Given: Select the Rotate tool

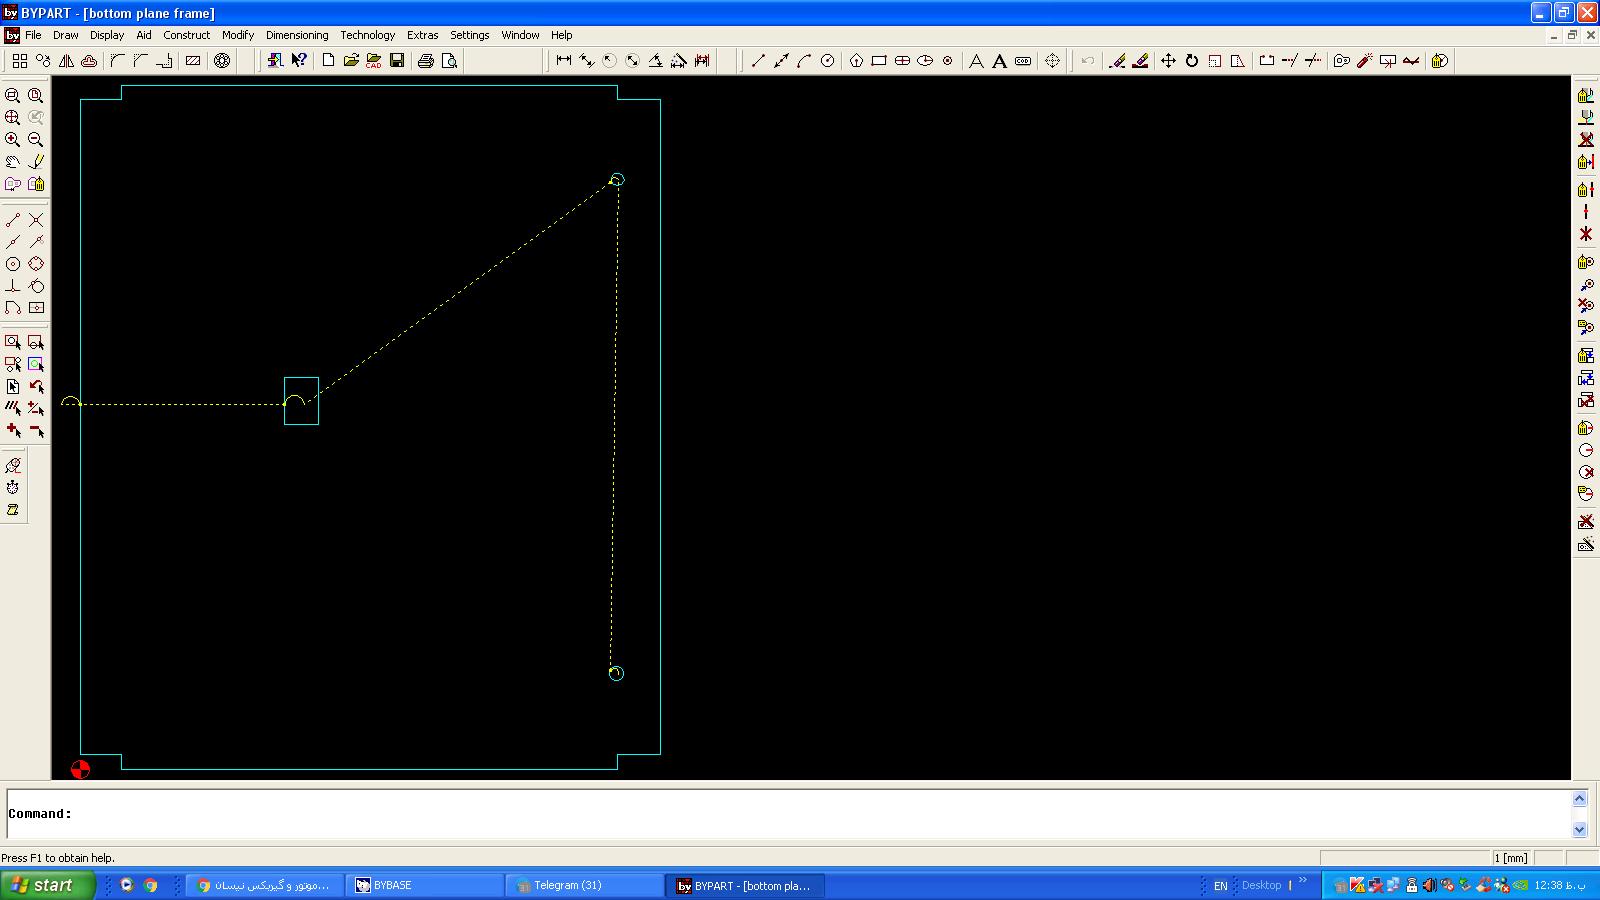Looking at the screenshot, I should click(1191, 61).
